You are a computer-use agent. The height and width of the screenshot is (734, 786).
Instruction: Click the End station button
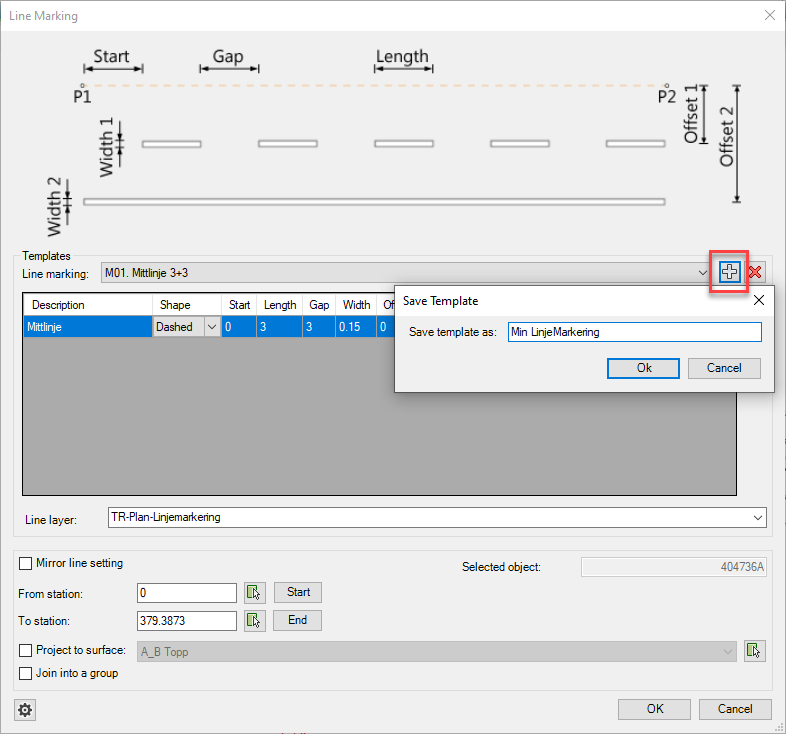pos(297,620)
